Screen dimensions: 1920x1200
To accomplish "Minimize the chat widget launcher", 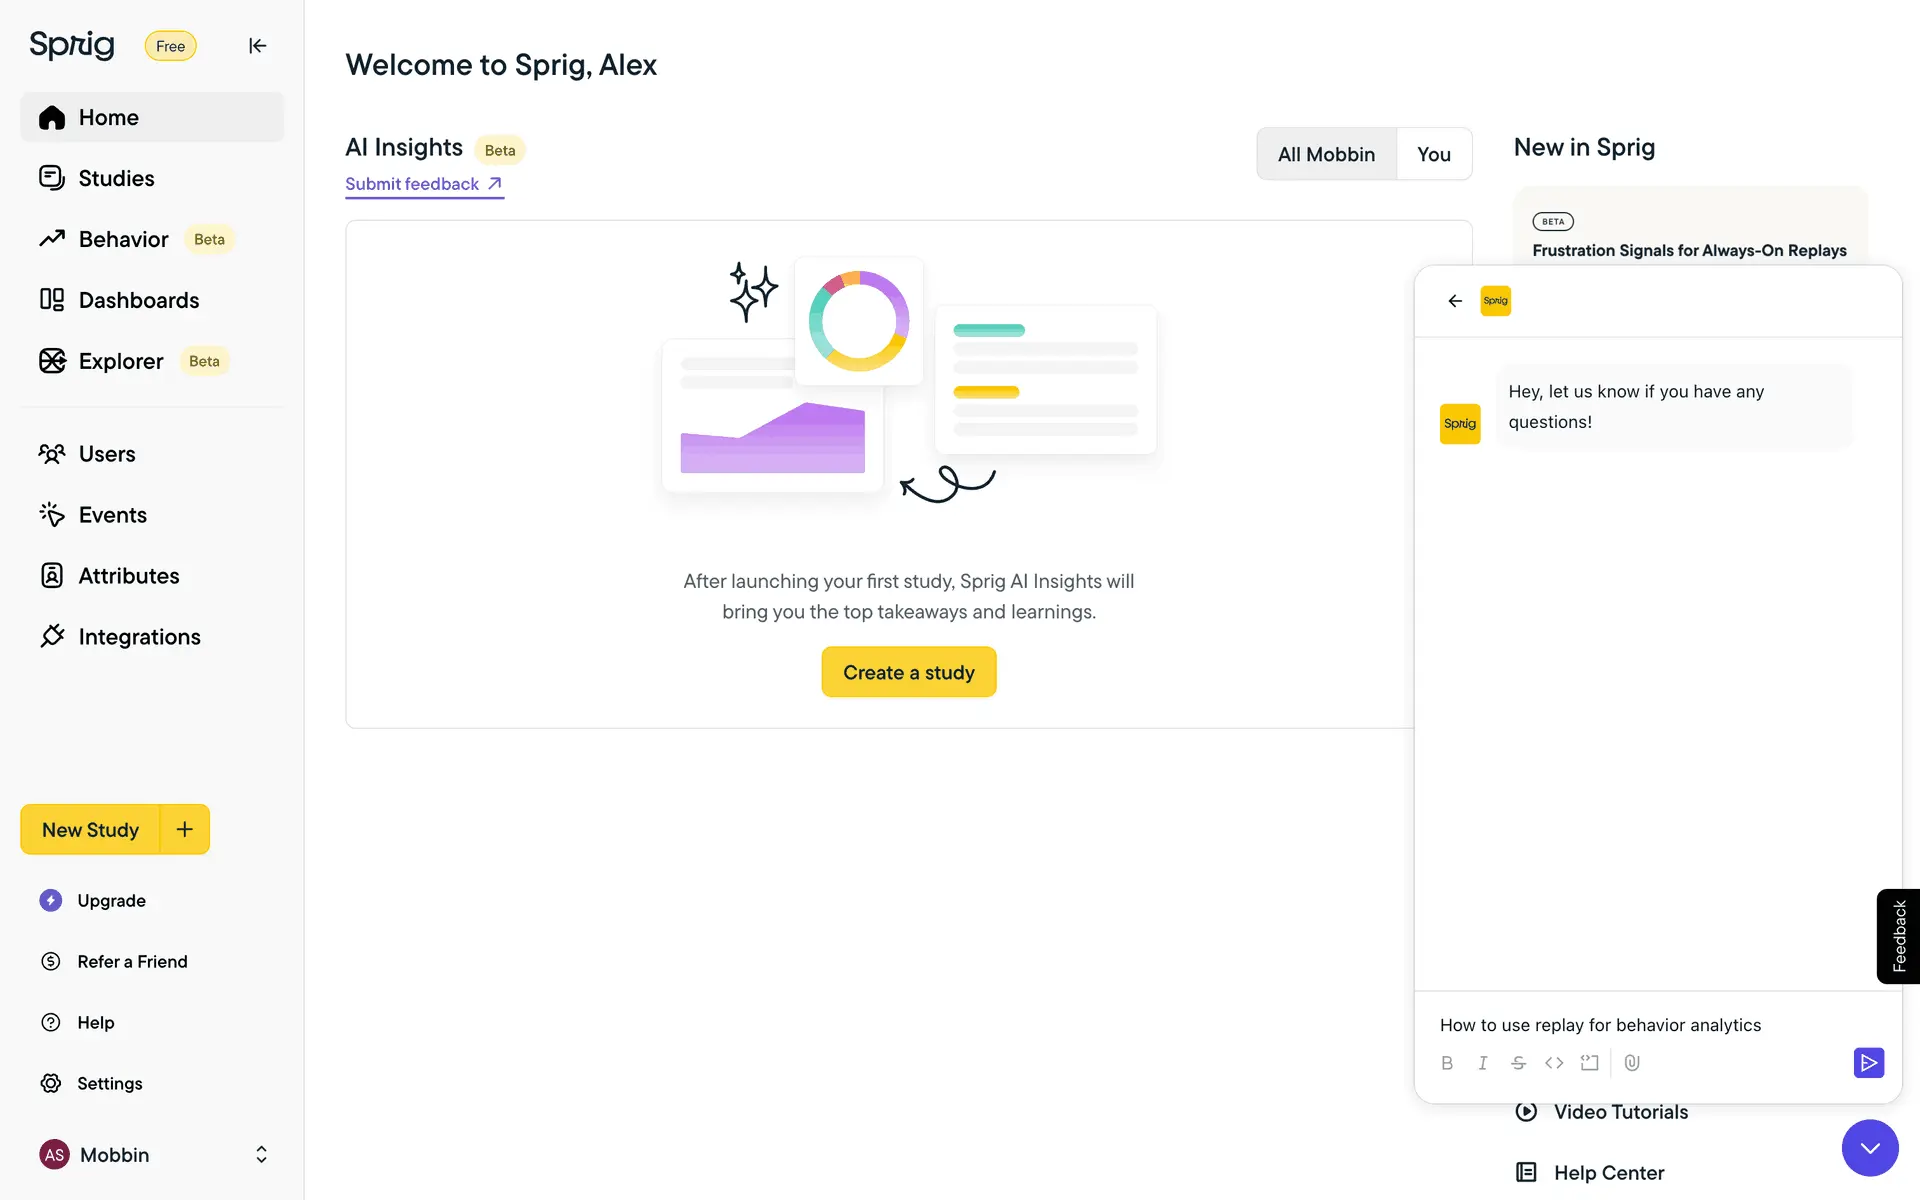I will click(x=1869, y=1148).
